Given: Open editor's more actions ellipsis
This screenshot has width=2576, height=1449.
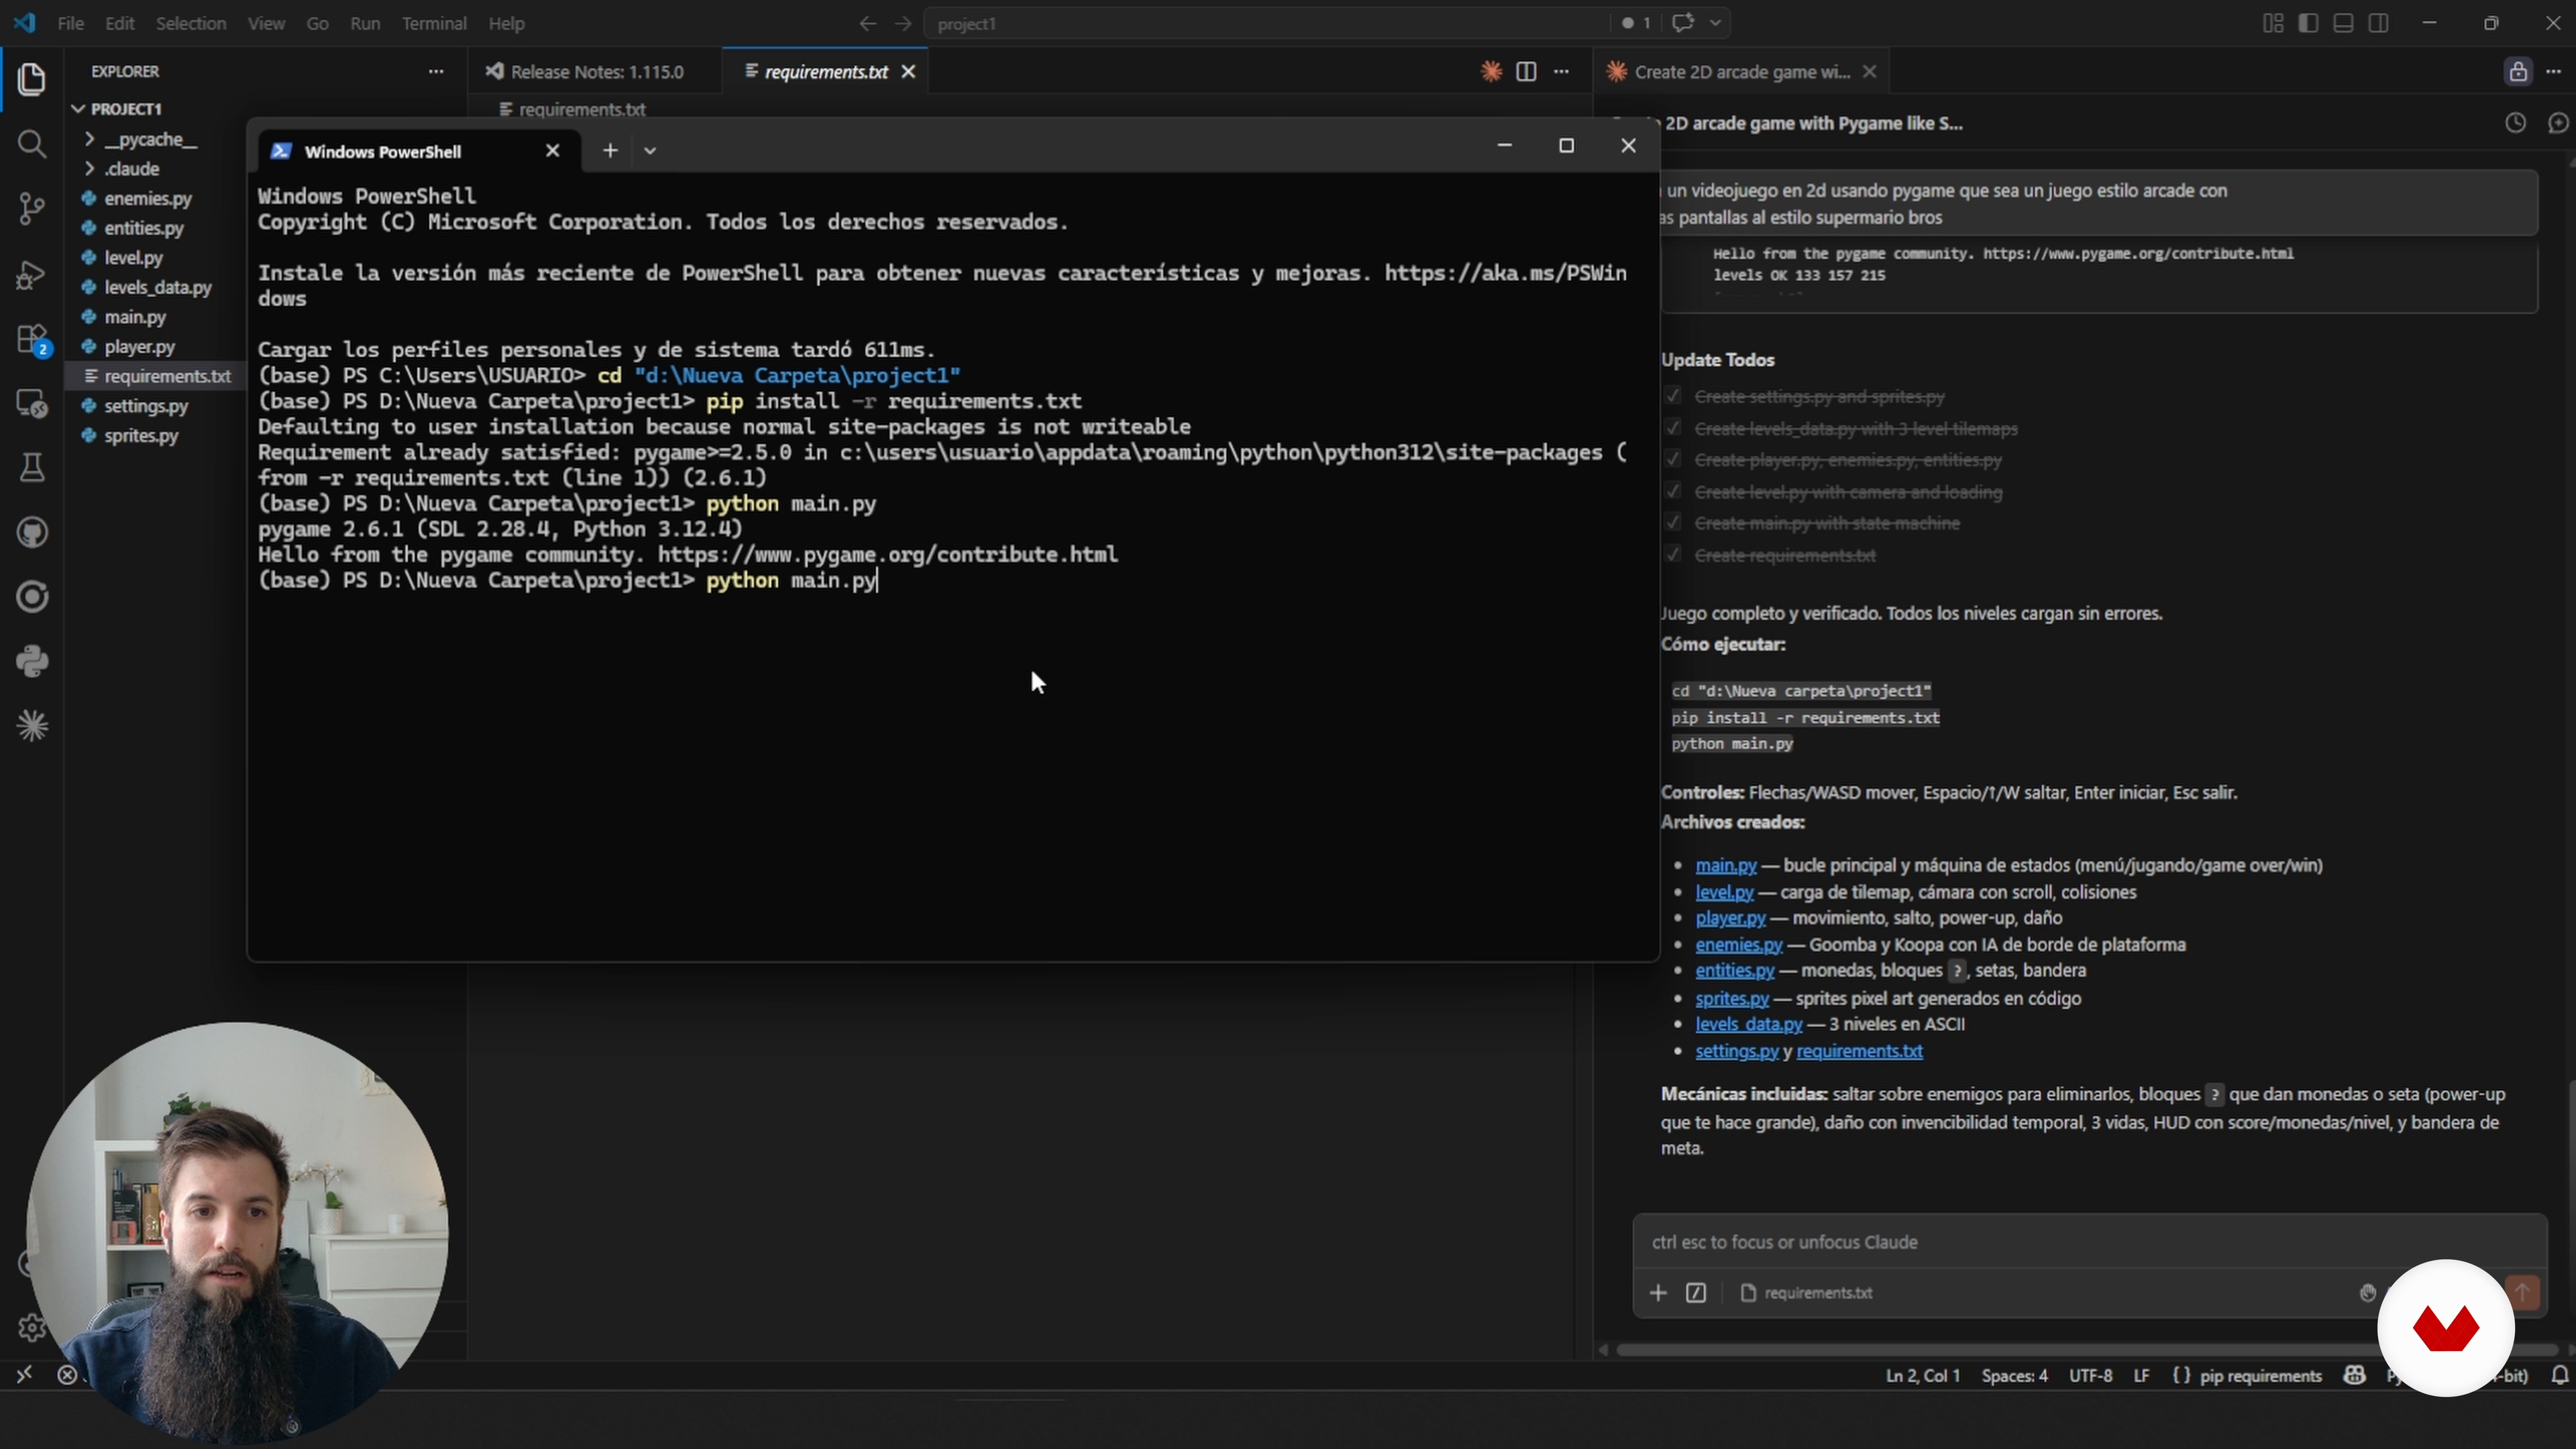Looking at the screenshot, I should (1562, 72).
